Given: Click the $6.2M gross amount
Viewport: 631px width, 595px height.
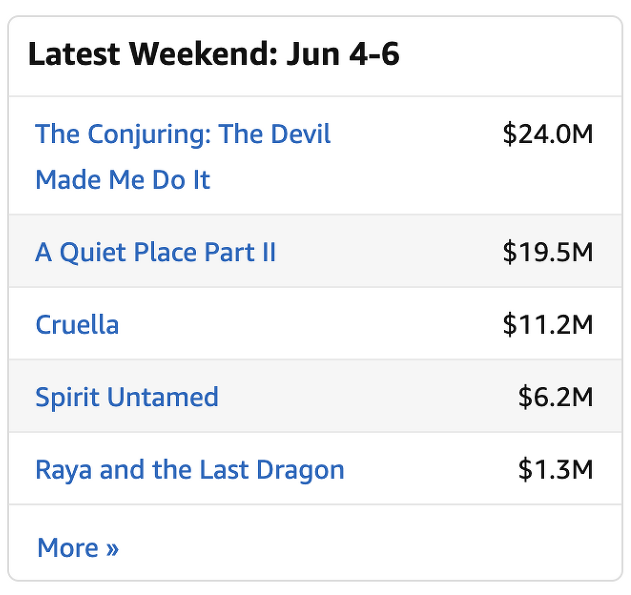Looking at the screenshot, I should tap(555, 397).
